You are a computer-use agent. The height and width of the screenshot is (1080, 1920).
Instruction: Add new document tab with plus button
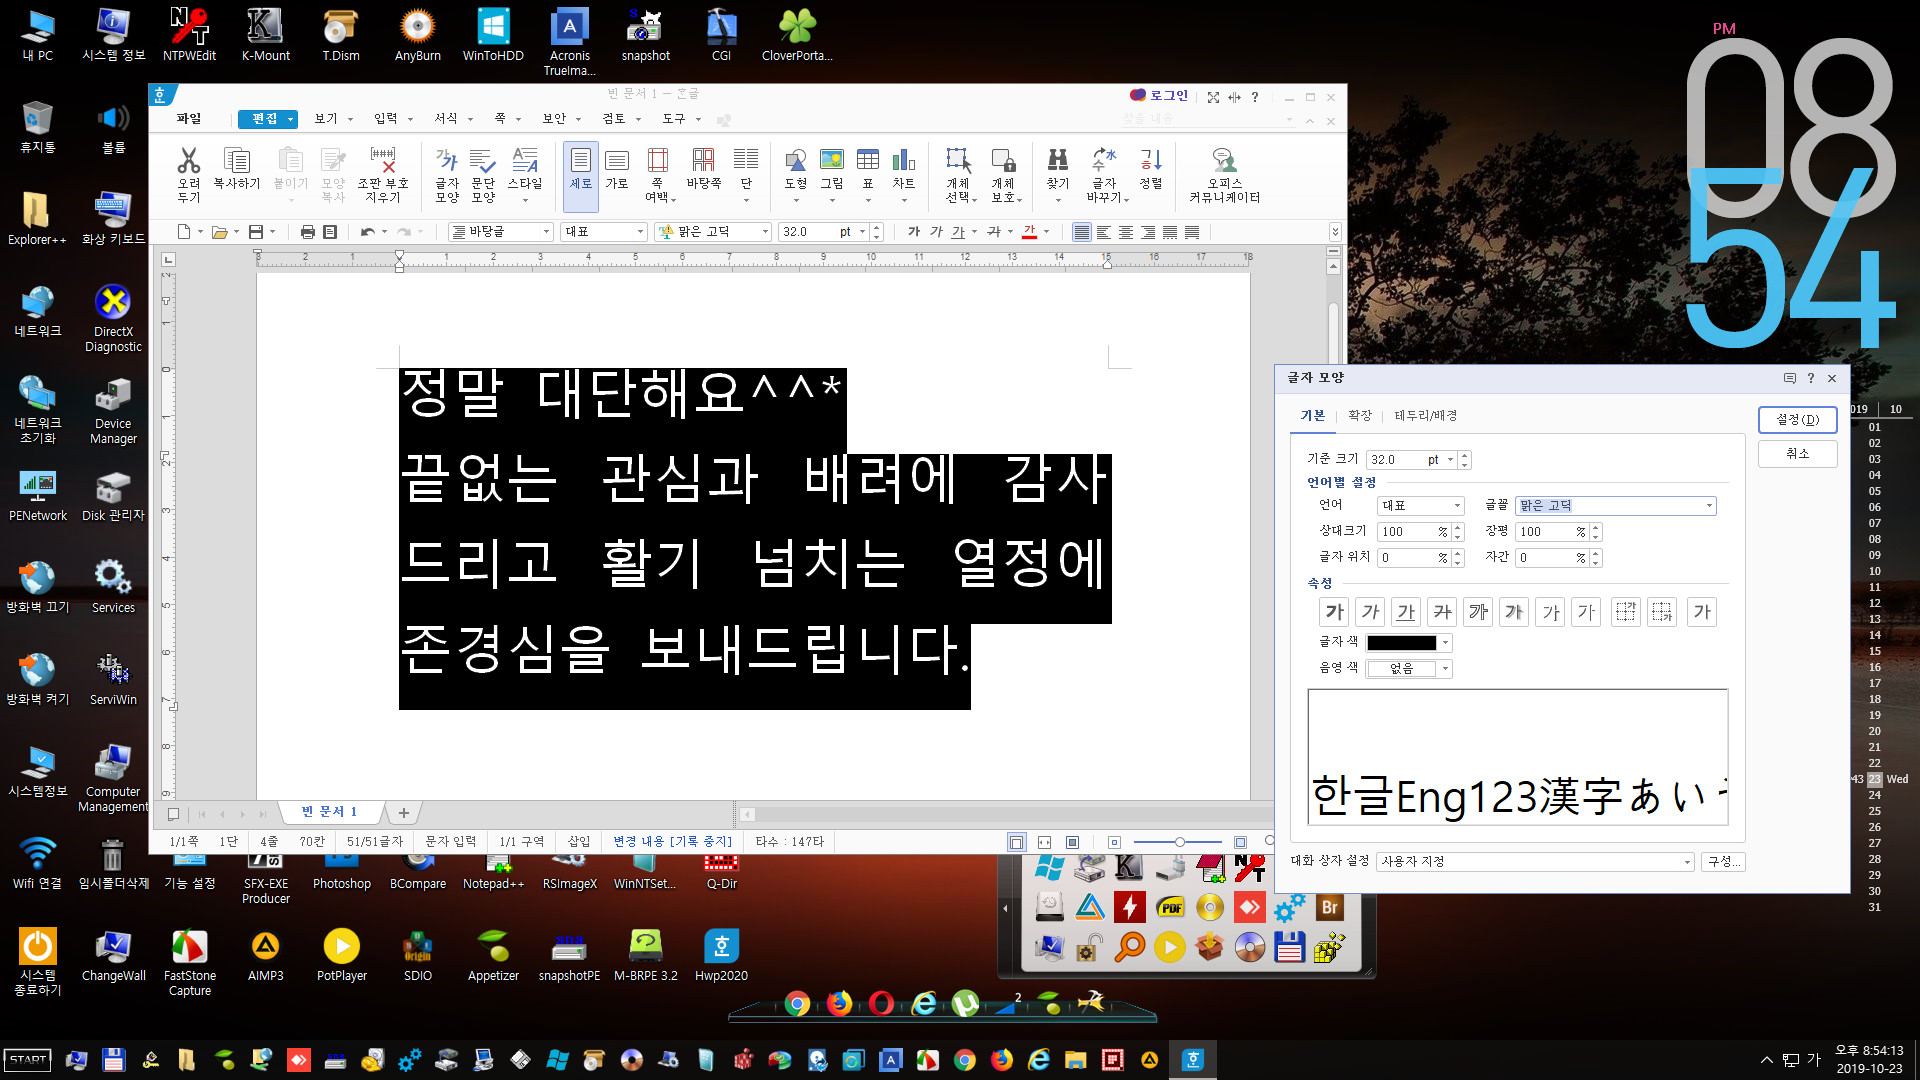point(403,813)
